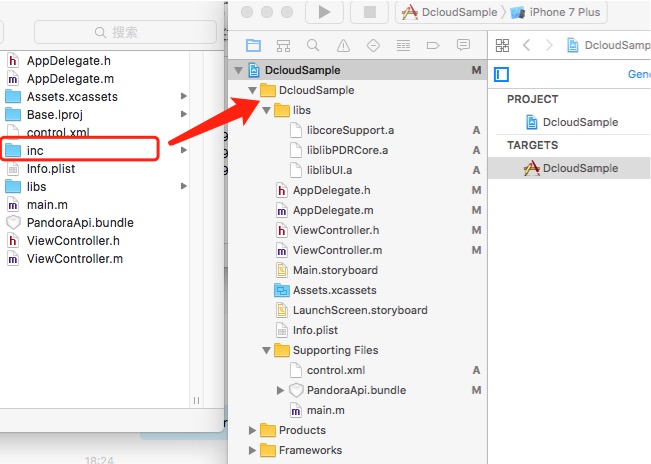651x464 pixels.
Task: Click the Finder search field
Action: click(x=125, y=32)
